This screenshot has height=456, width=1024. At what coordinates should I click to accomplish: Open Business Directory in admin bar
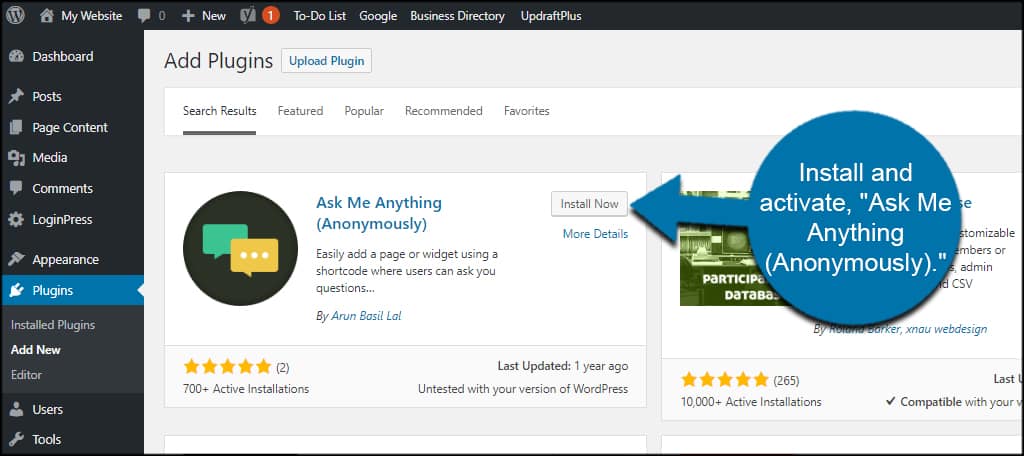point(457,16)
